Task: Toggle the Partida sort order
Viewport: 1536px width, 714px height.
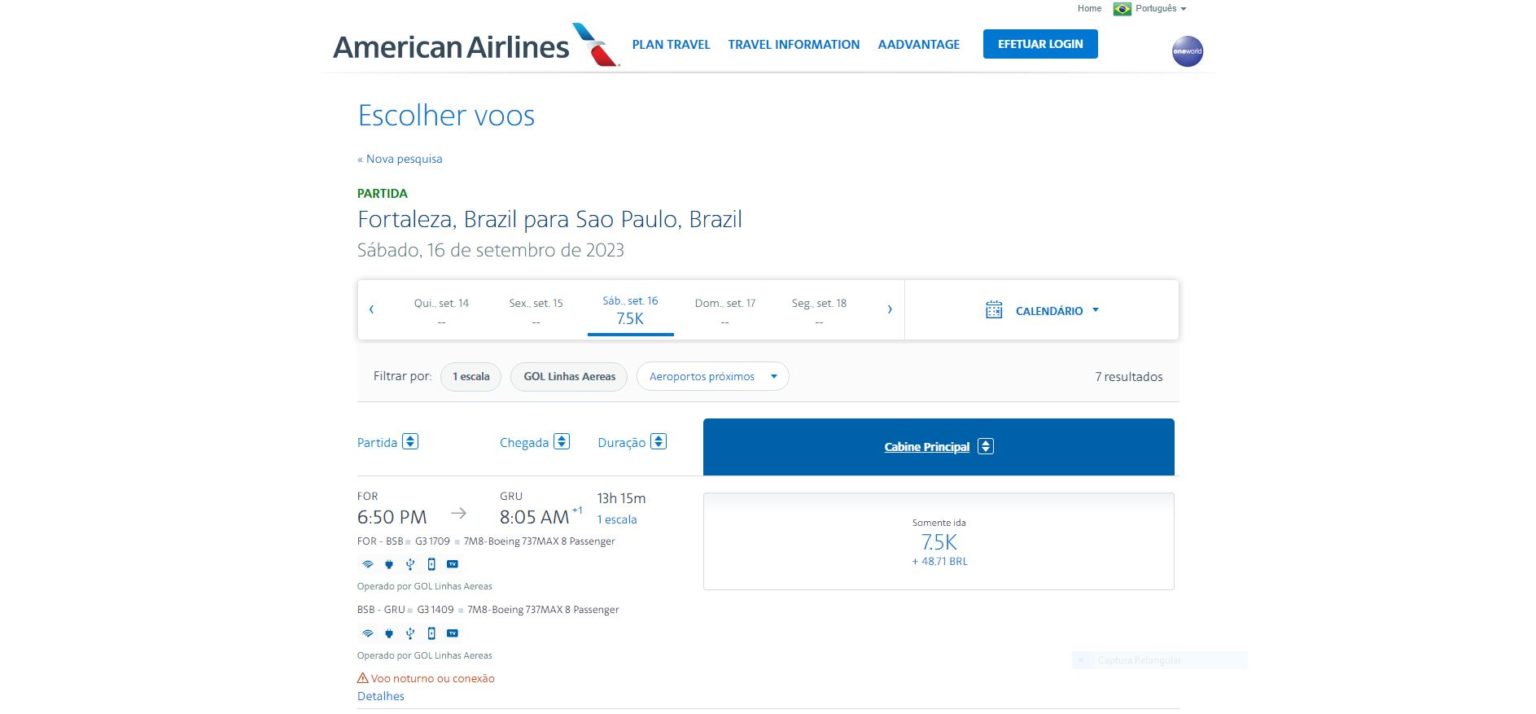Action: (411, 441)
